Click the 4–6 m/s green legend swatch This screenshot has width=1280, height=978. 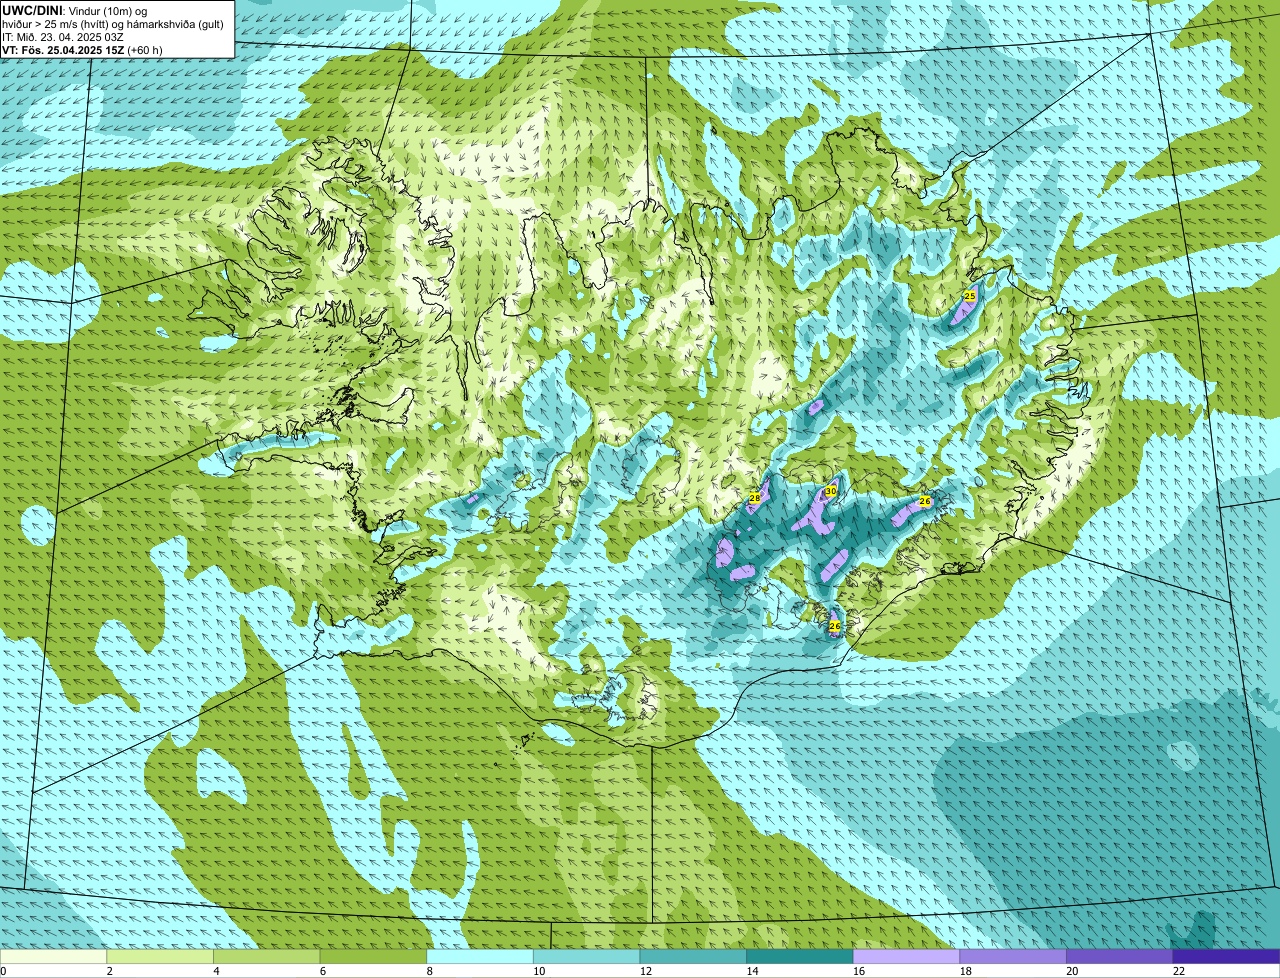tap(266, 956)
